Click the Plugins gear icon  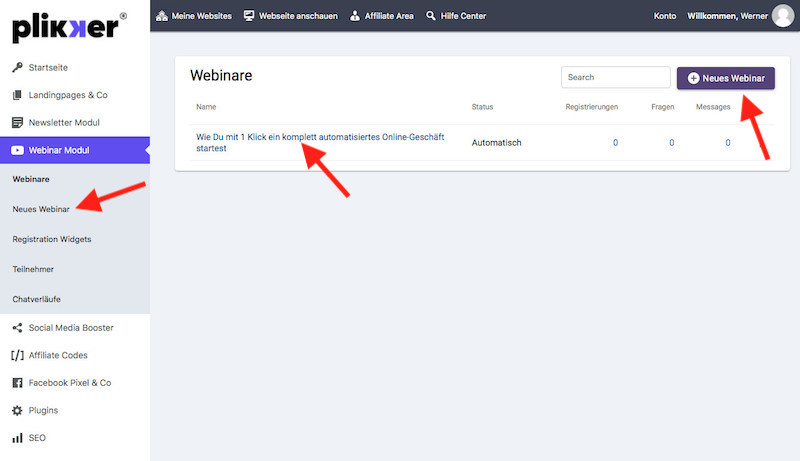(17, 410)
